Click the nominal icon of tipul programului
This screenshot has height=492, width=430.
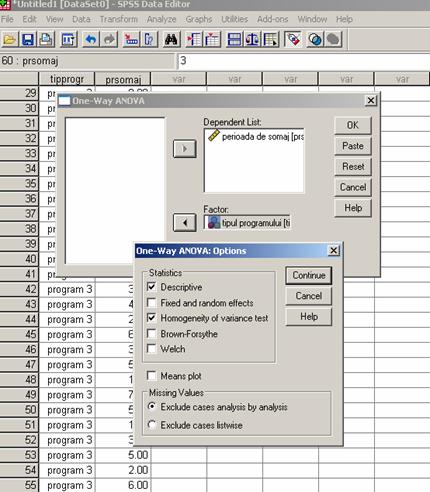(x=214, y=223)
